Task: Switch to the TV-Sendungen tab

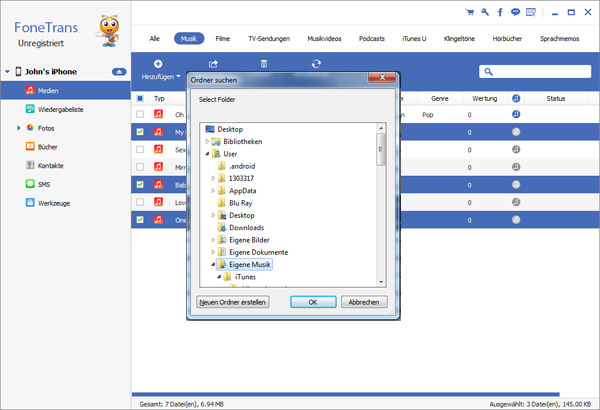Action: [269, 39]
